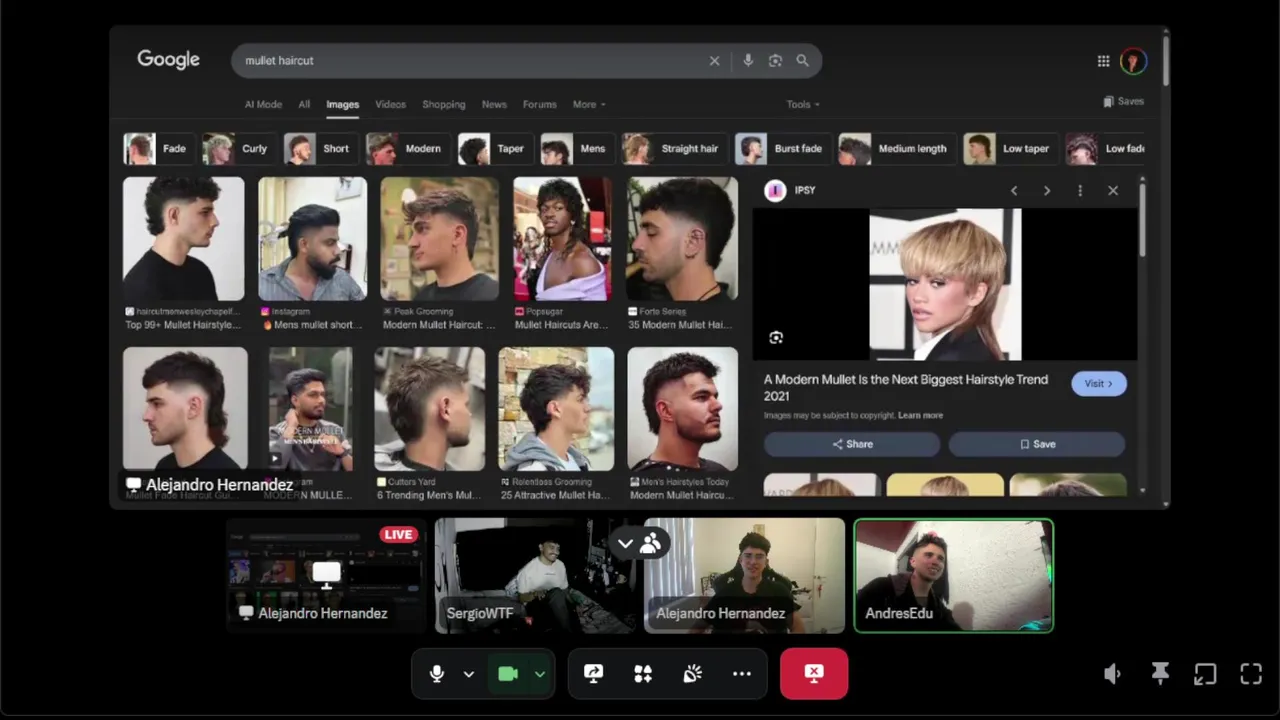Click the Save button in preview panel

(1037, 444)
